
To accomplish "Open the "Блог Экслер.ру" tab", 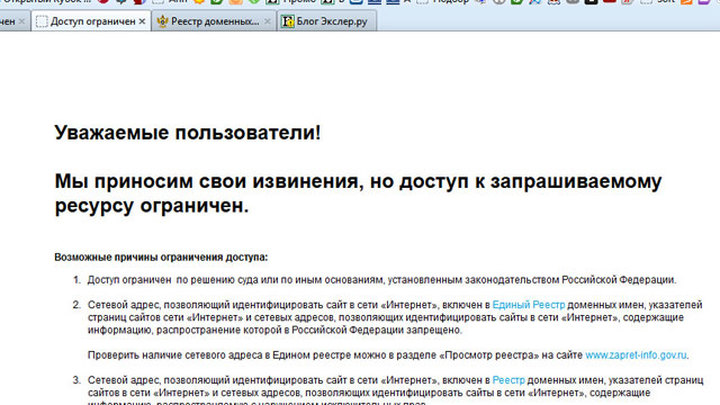I will [x=330, y=21].
